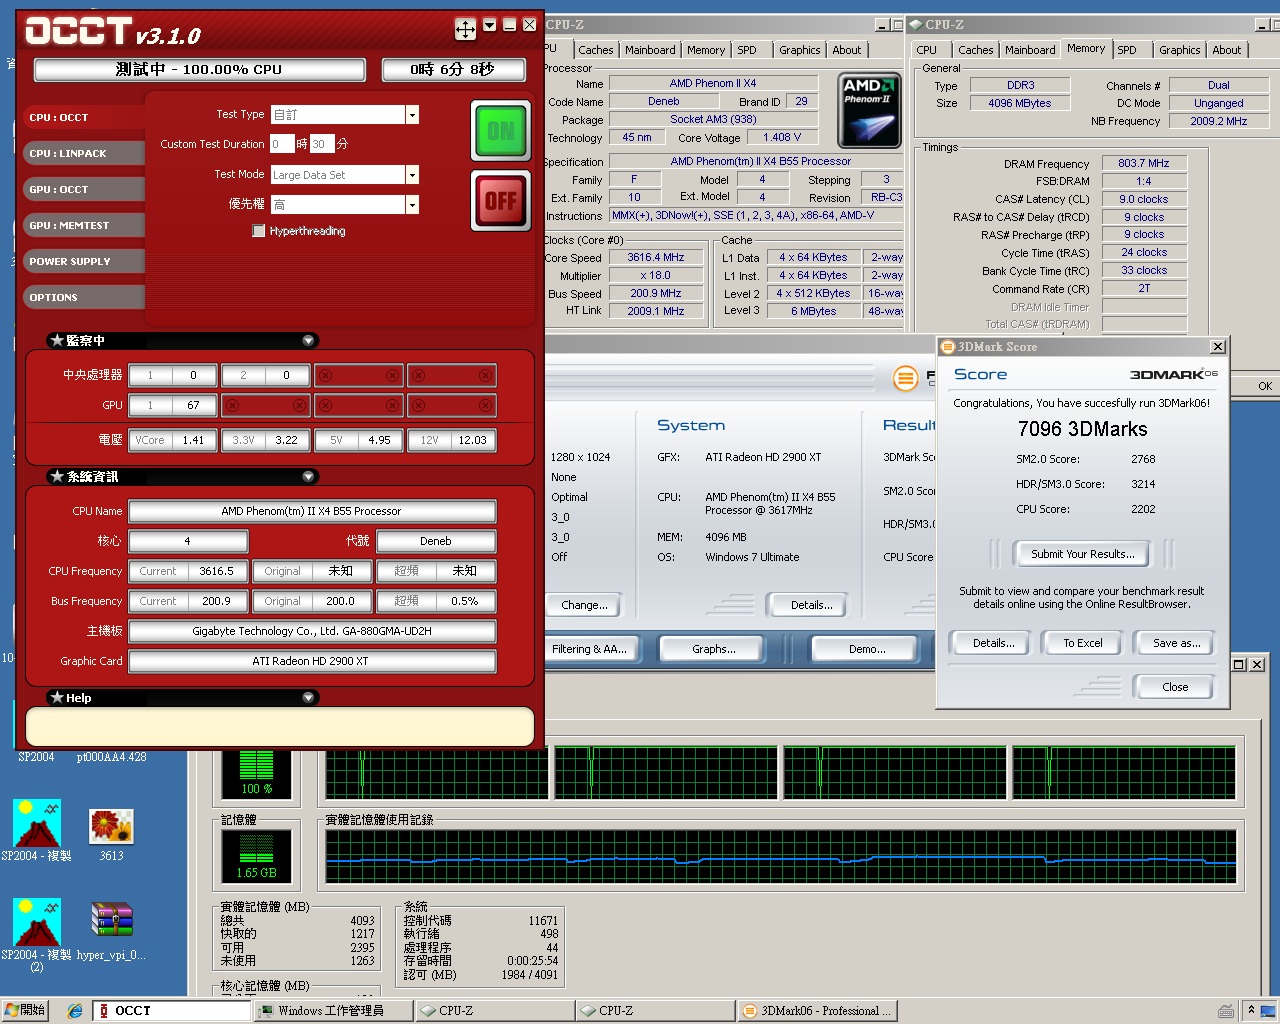Click the tray expand arrows icon

(x=1251, y=1011)
